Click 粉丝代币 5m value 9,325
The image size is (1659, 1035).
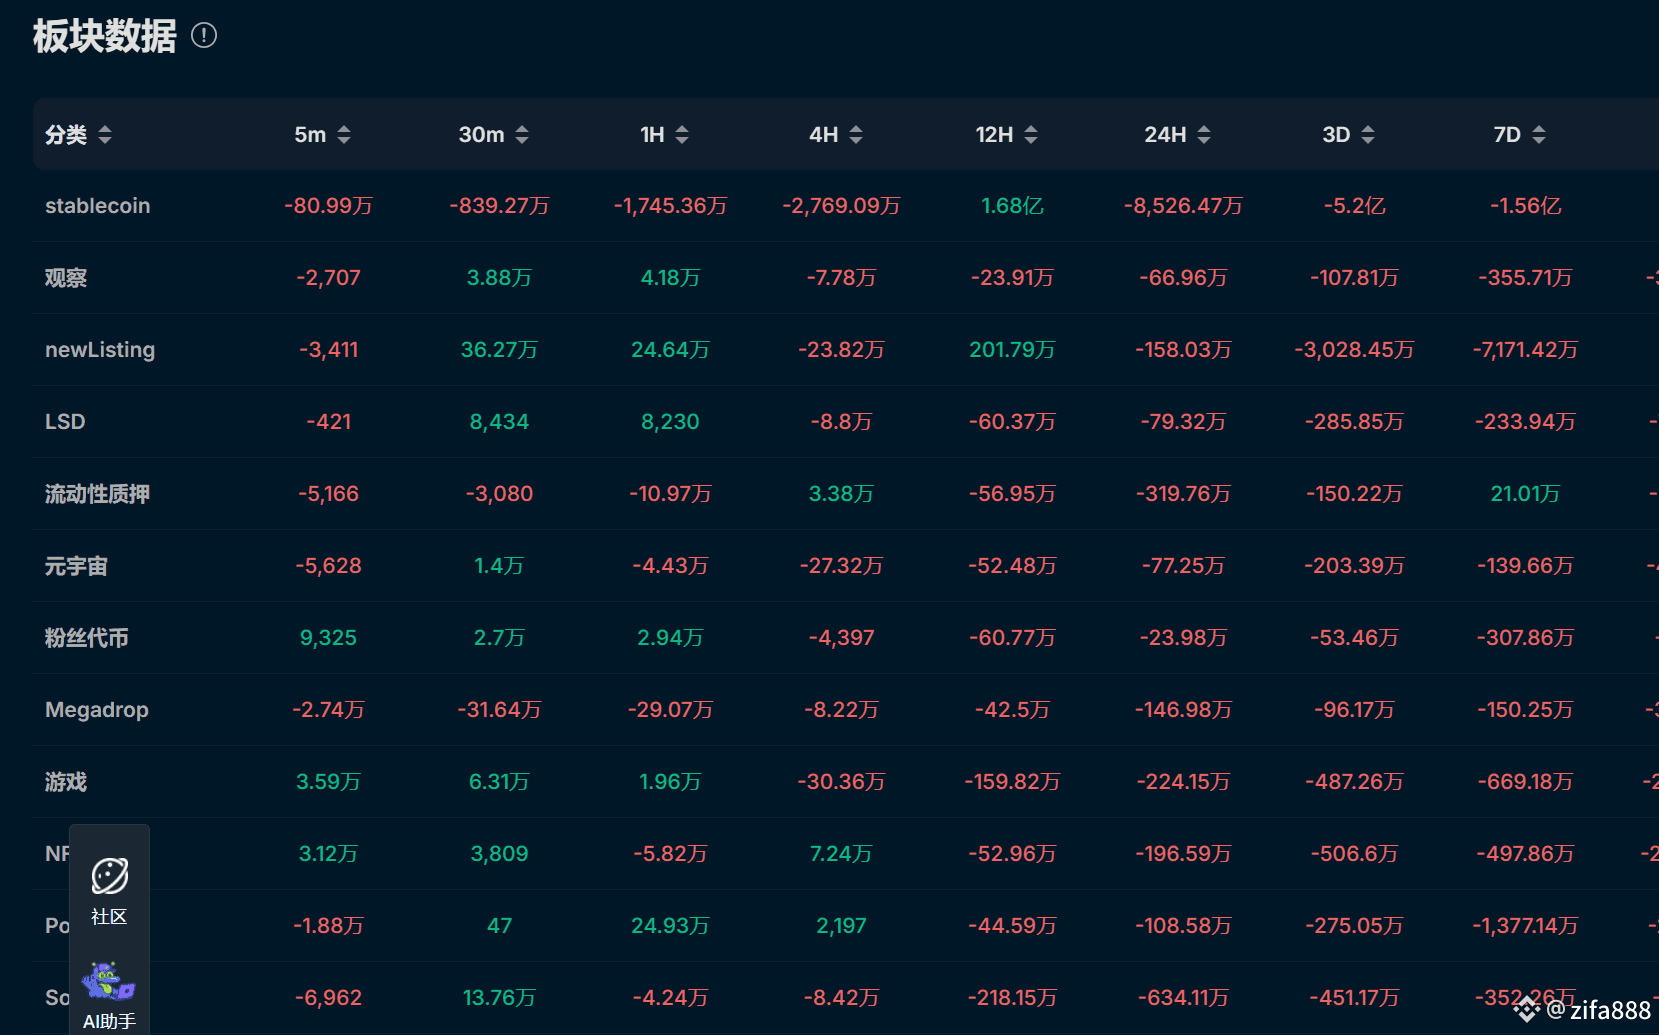(328, 638)
